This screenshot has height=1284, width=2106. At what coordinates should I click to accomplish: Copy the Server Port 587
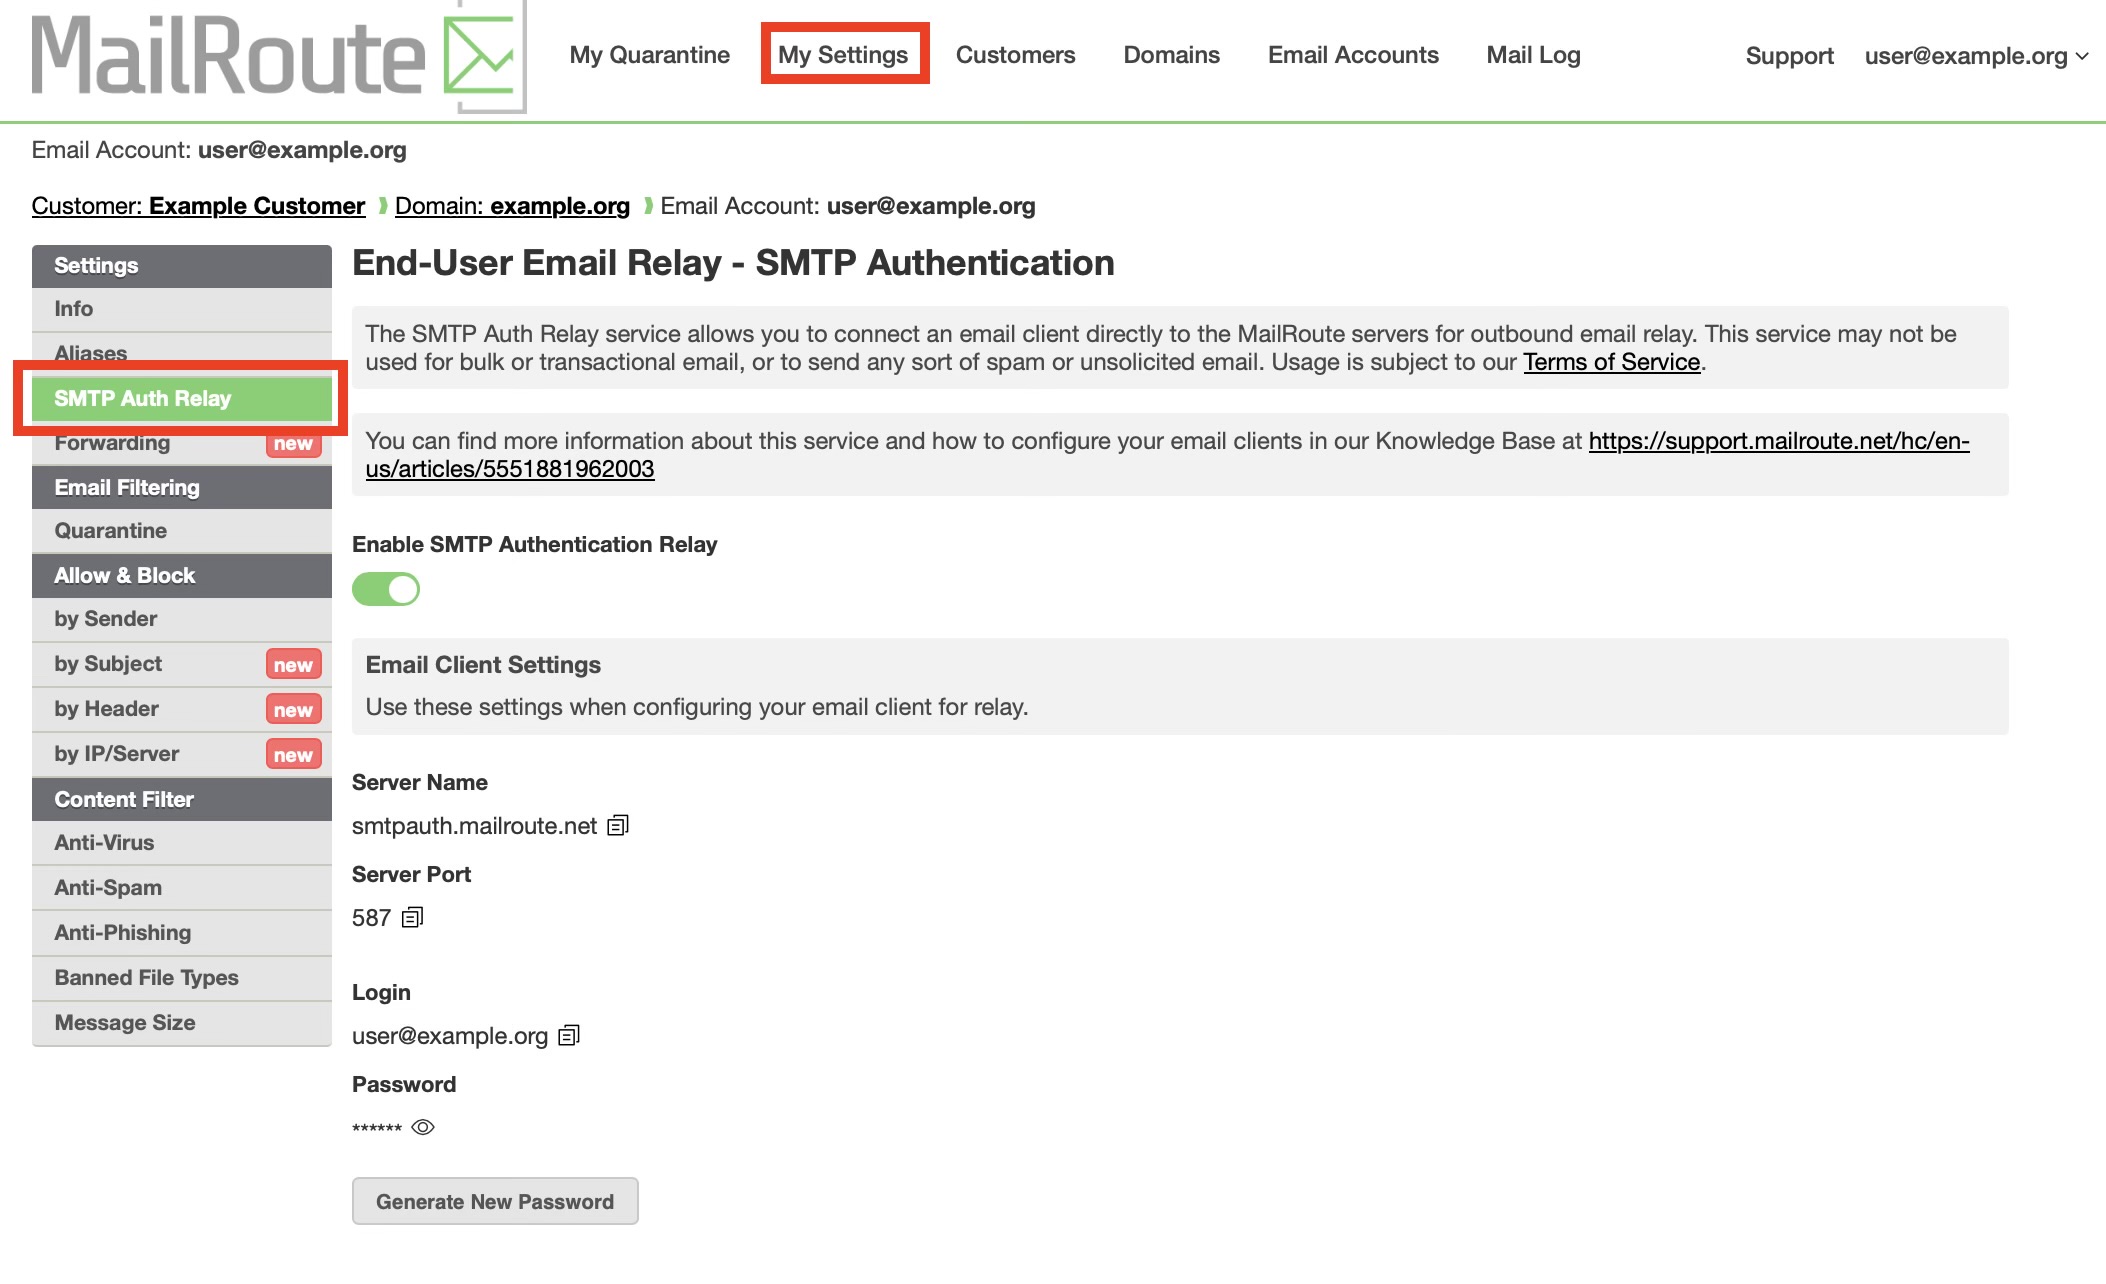coord(413,917)
